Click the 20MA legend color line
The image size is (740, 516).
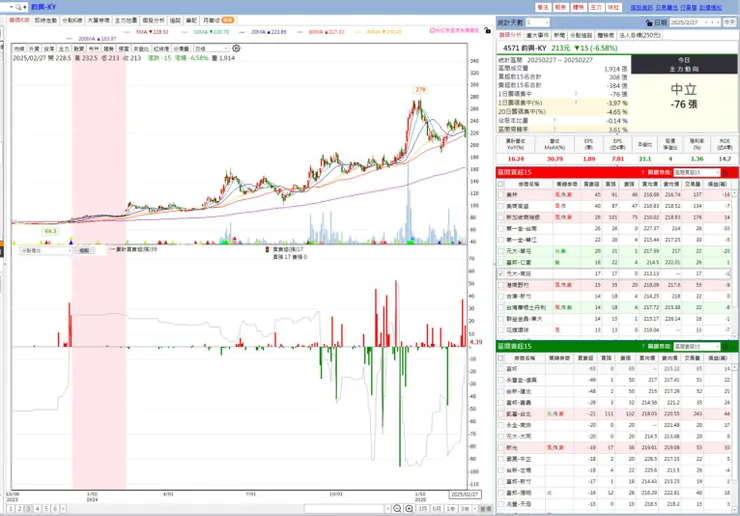242,32
